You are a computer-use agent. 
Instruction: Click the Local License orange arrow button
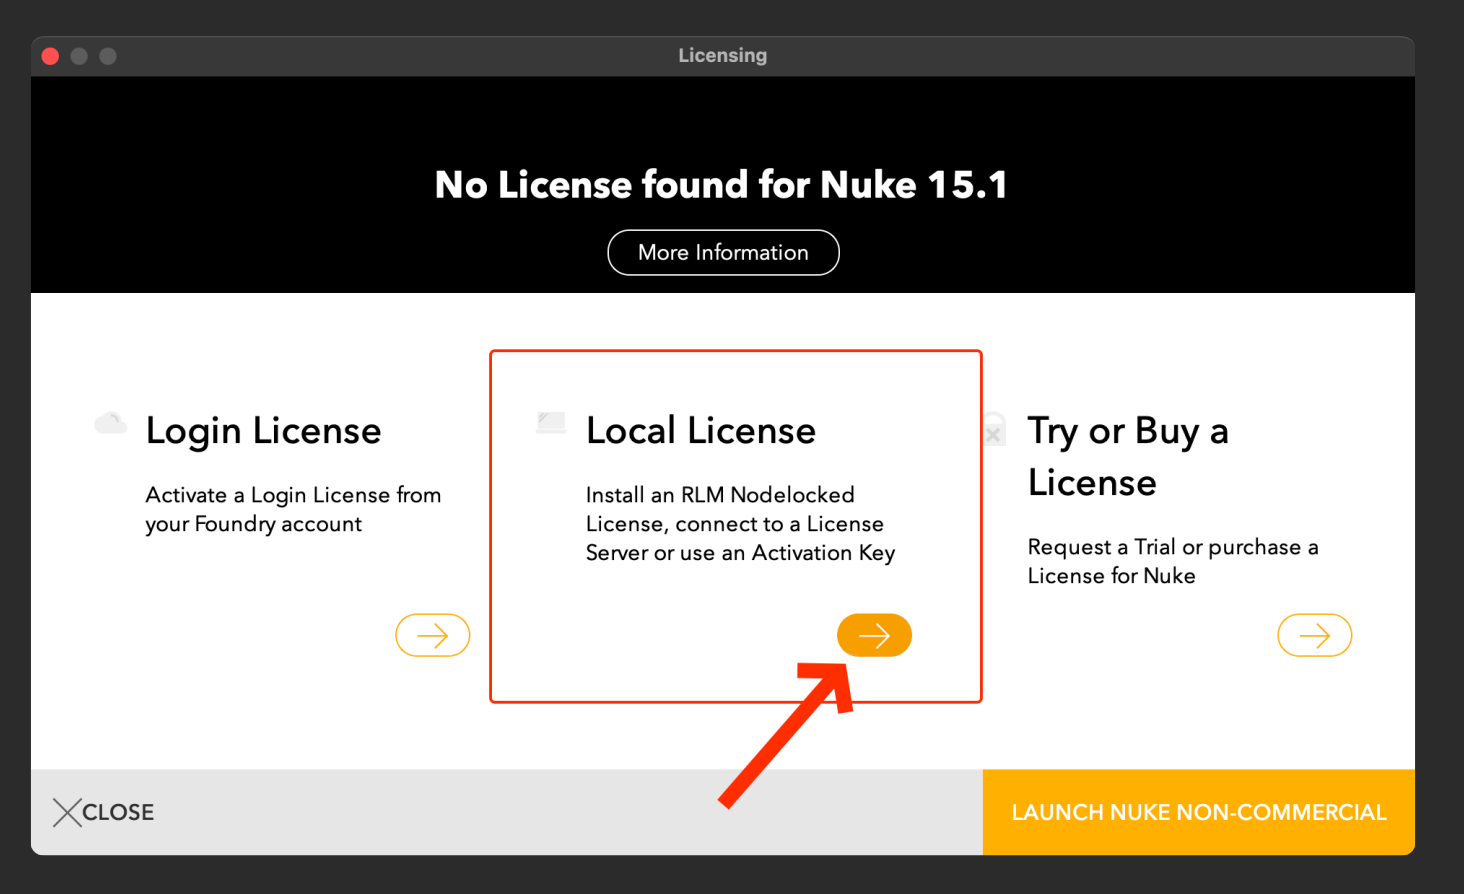(x=874, y=635)
